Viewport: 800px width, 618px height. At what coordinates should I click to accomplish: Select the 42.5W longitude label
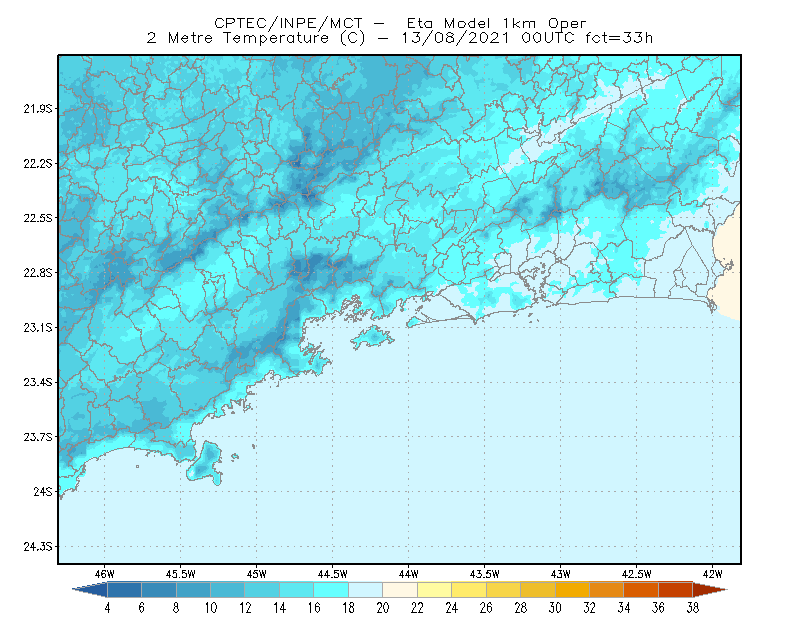click(x=637, y=574)
